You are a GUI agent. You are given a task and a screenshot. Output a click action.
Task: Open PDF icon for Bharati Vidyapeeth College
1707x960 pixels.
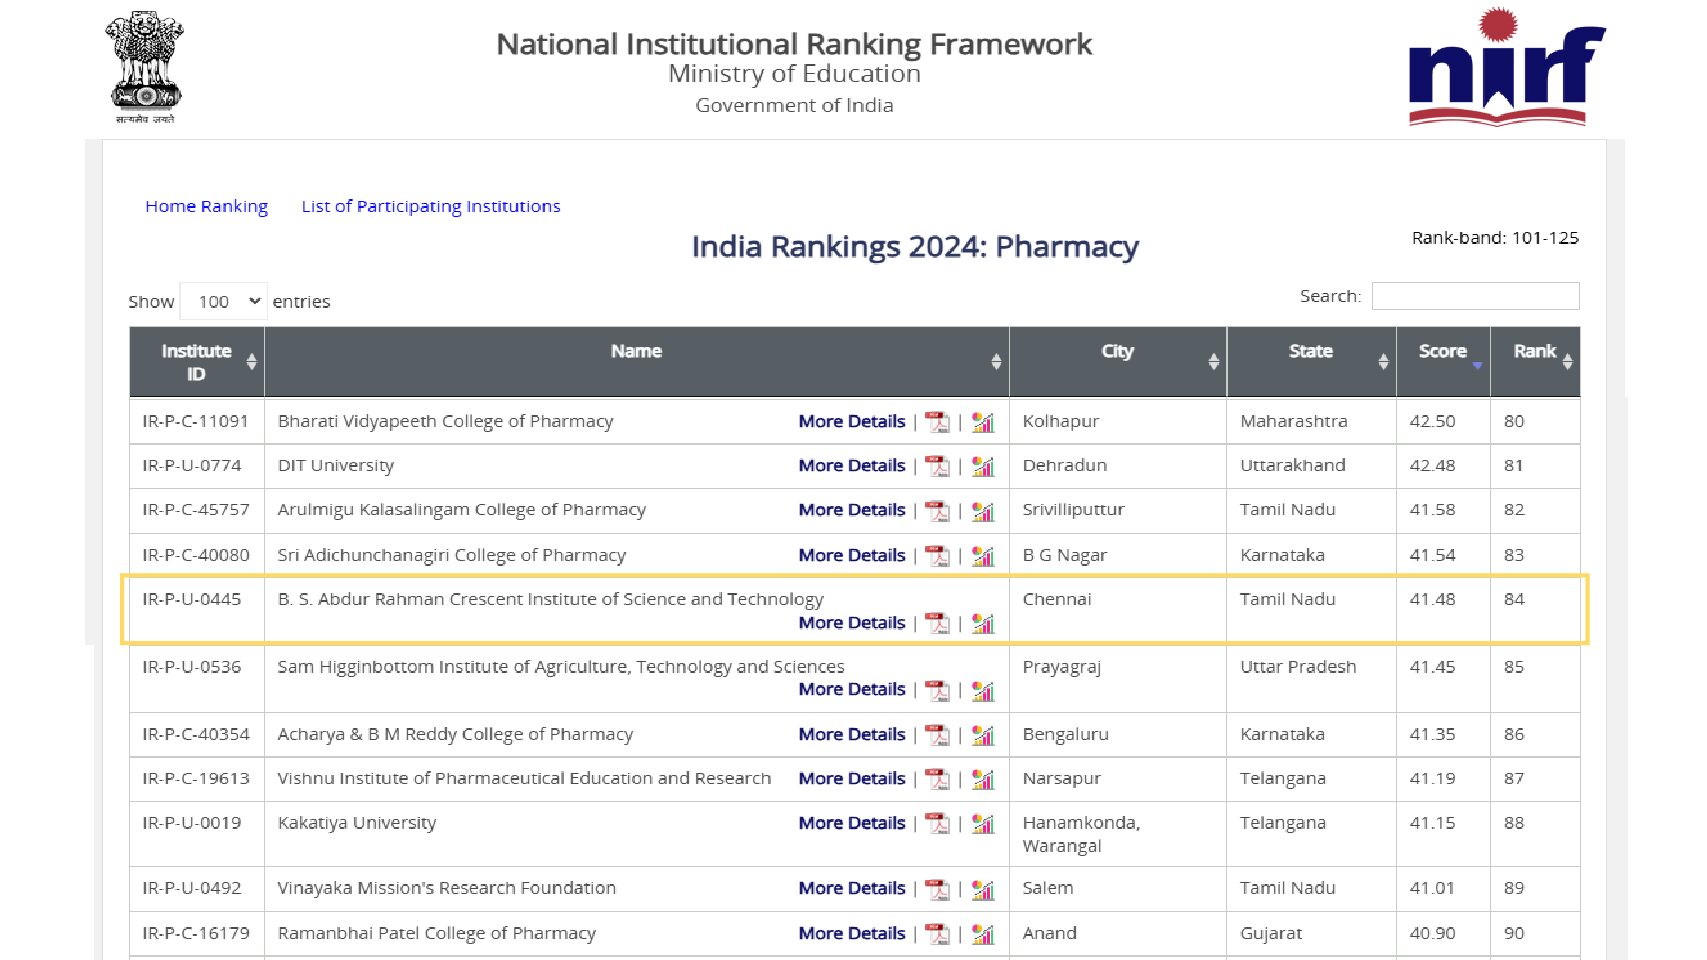(937, 422)
